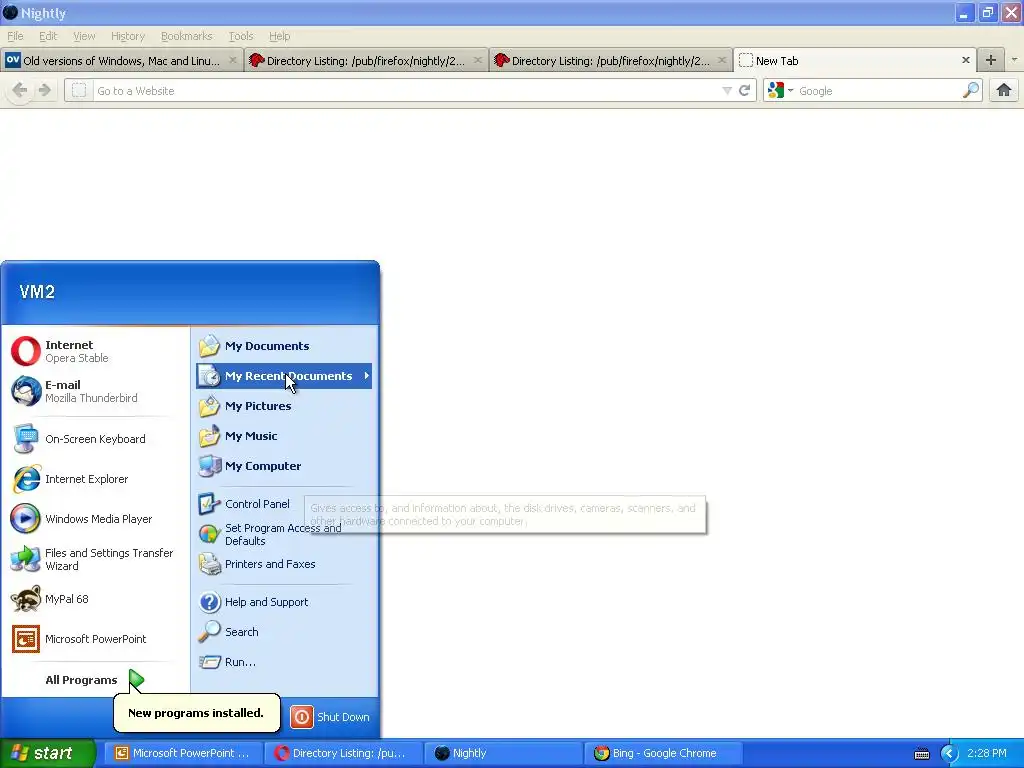Screen dimensions: 1024x768
Task: Open the list all tabs dropdown arrow
Action: pos(1014,60)
